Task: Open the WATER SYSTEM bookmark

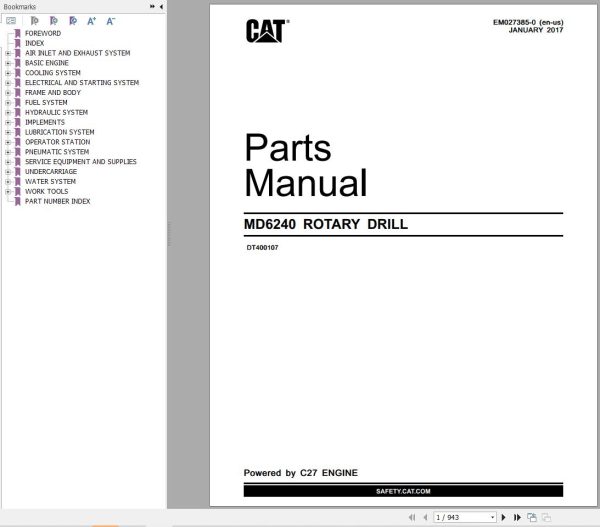Action: point(50,181)
